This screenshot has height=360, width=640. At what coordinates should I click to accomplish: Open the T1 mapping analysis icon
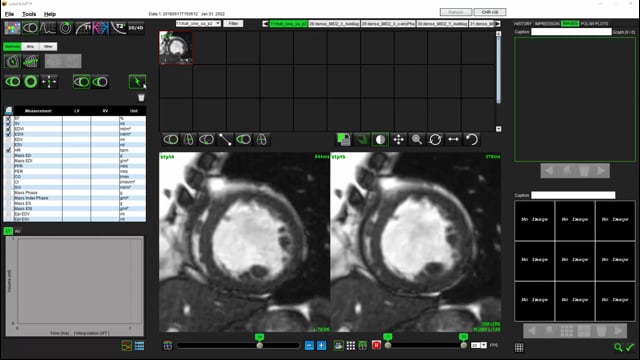pos(83,28)
